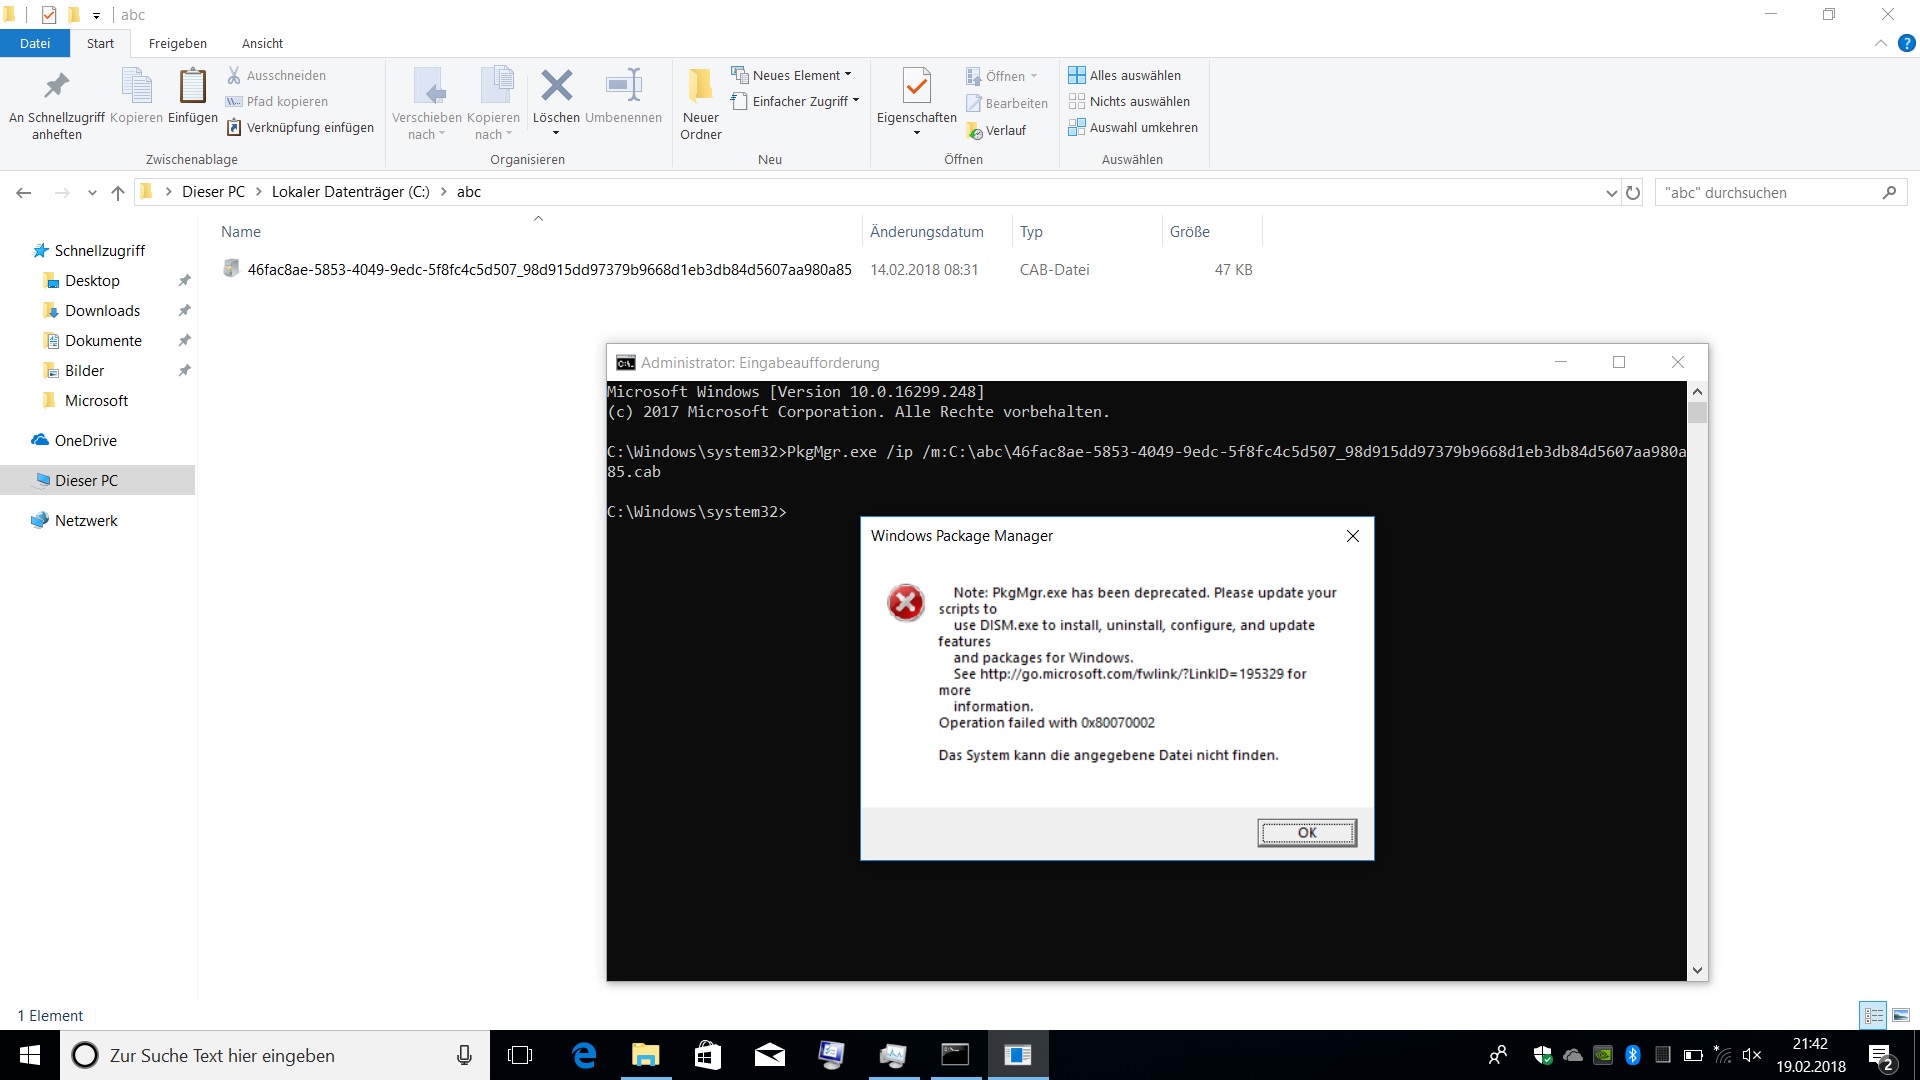Click Alles auswählen
This screenshot has height=1080, width=1920.
tap(1125, 75)
